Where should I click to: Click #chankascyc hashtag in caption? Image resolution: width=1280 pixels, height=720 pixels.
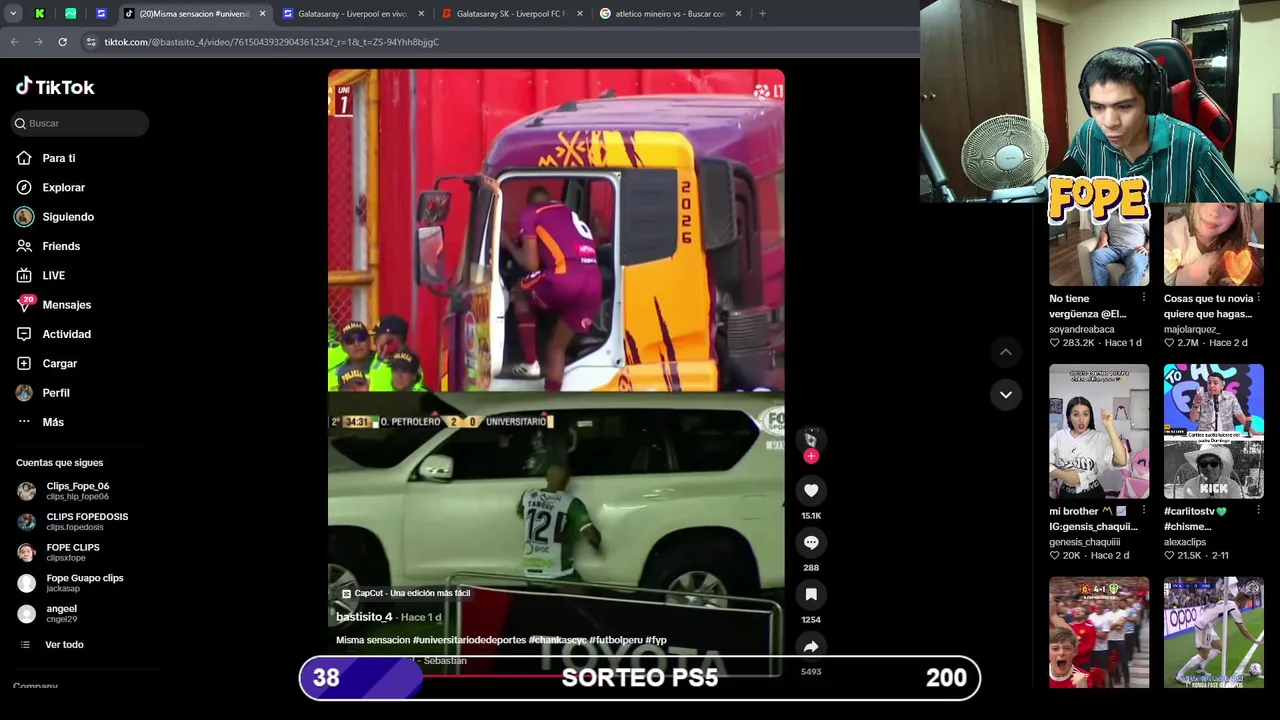pyautogui.click(x=558, y=640)
